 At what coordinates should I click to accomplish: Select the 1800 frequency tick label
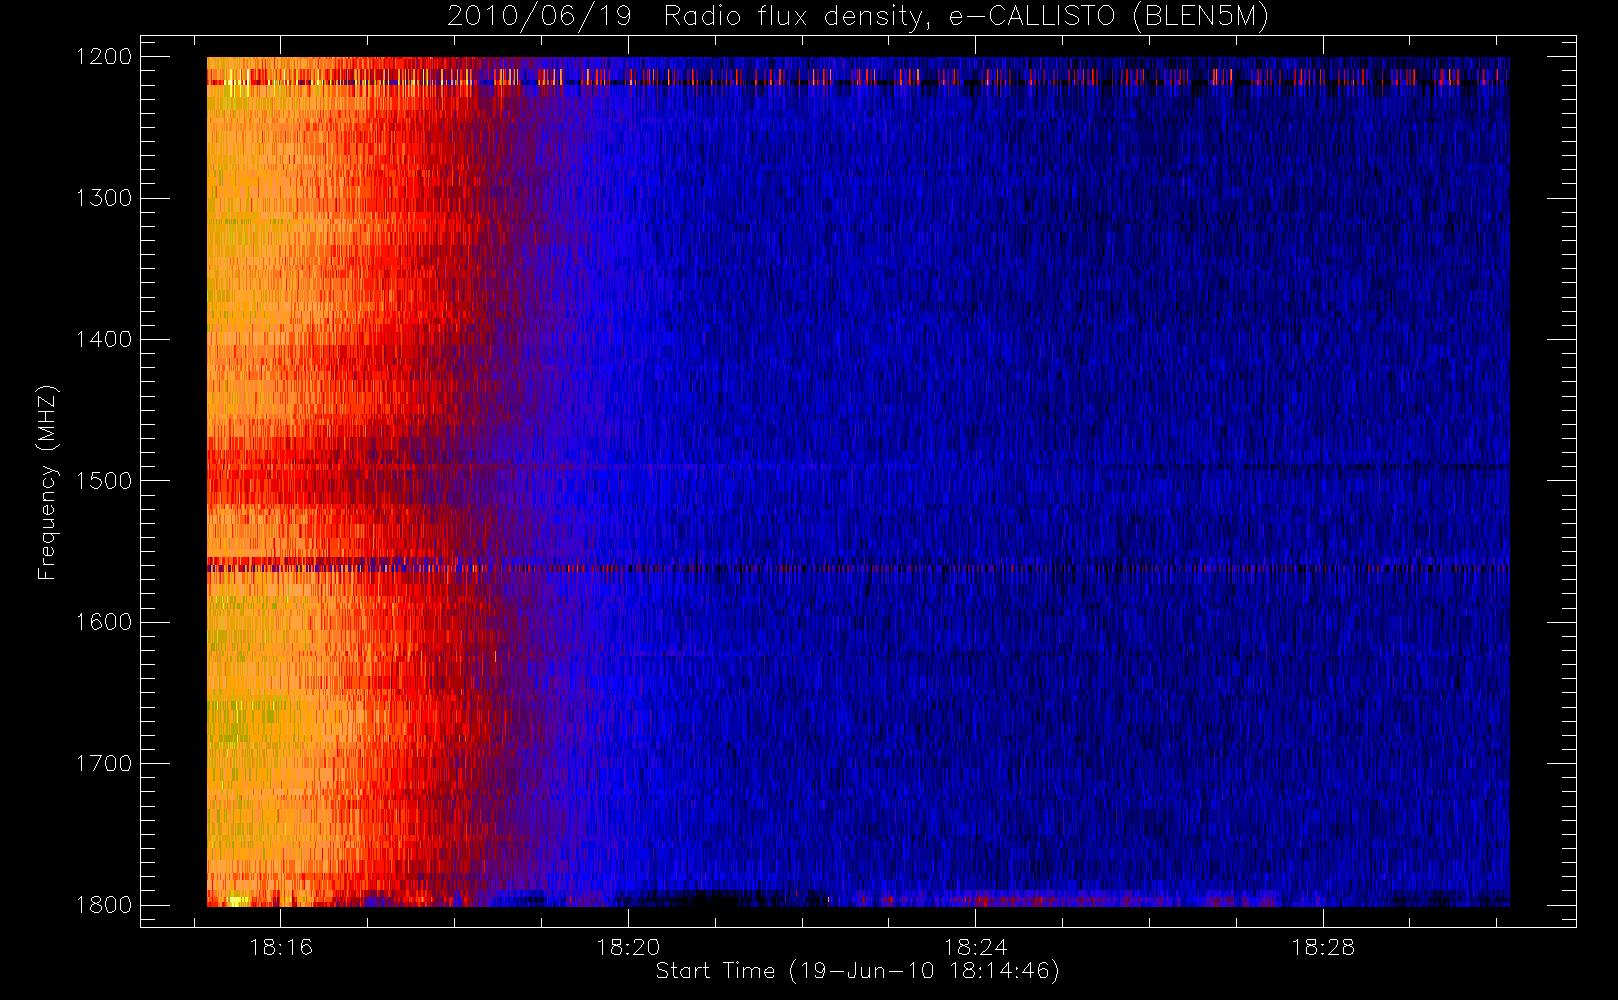pyautogui.click(x=105, y=904)
